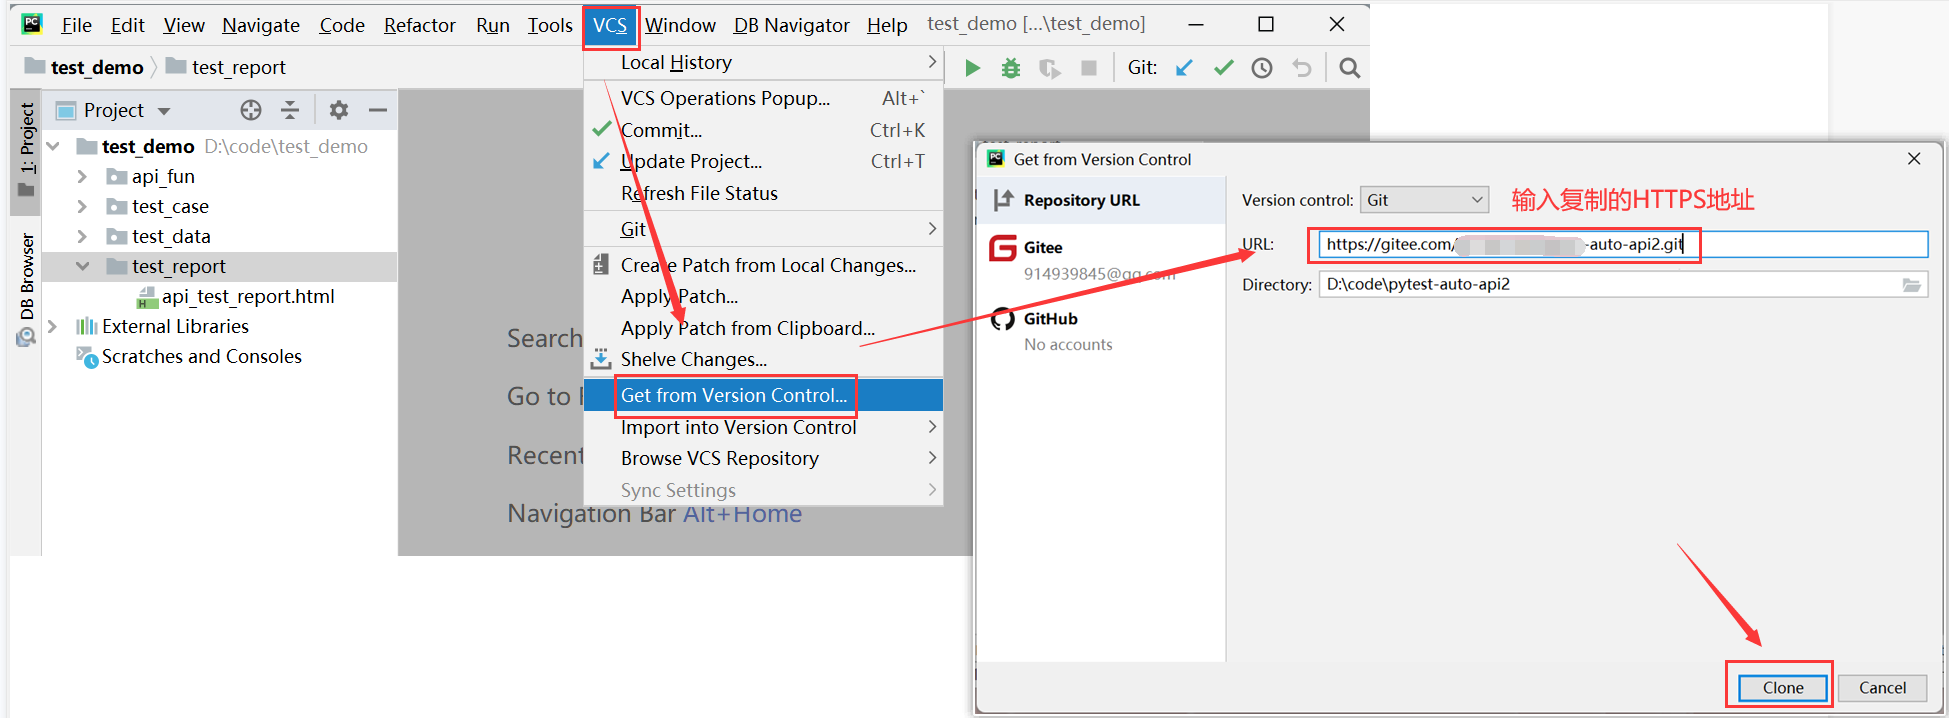This screenshot has width=1949, height=718.
Task: Click the Git rollback undo icon
Action: 1301,68
